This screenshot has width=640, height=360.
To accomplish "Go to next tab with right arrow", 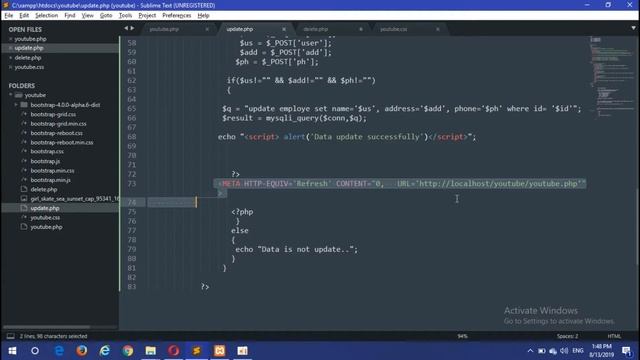I will coord(132,28).
